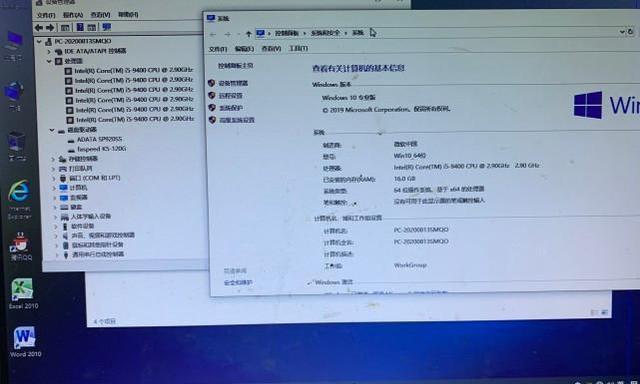This screenshot has width=640, height=384.
Task: Collapse the 磁盘驱动器 disk drives node
Action: coord(52,130)
